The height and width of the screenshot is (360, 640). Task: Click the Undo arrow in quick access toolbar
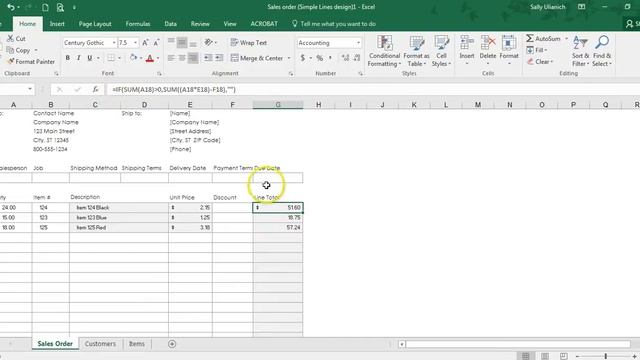11,7
